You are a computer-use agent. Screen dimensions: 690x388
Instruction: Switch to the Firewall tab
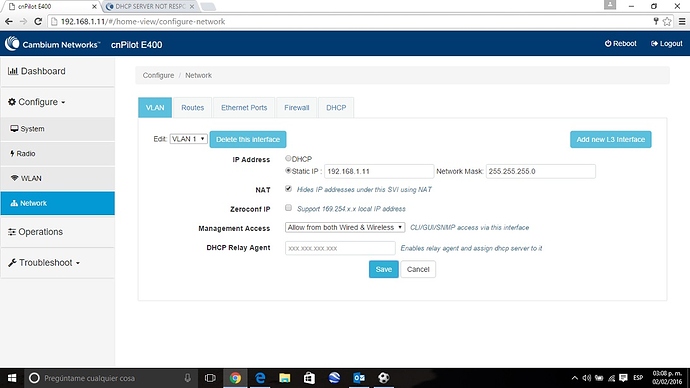coord(297,108)
